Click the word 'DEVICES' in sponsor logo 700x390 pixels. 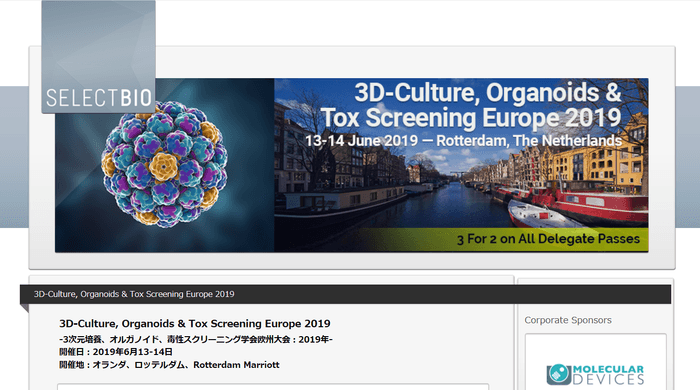[608, 380]
